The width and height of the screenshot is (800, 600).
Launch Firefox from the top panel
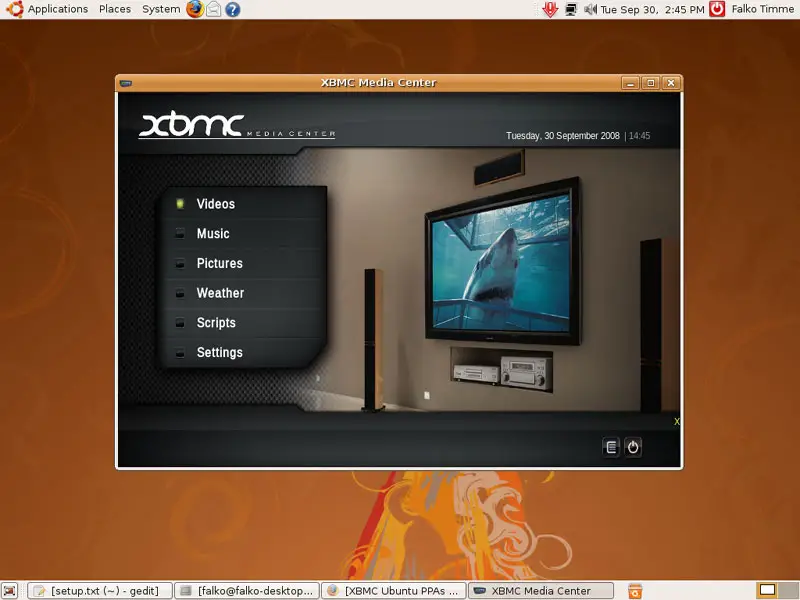pos(194,9)
